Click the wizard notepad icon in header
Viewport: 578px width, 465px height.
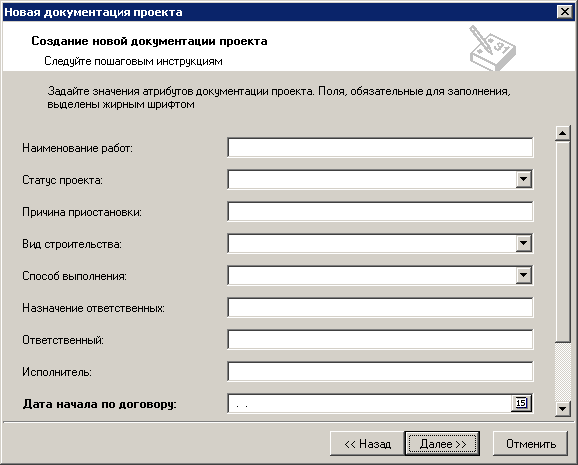[492, 48]
